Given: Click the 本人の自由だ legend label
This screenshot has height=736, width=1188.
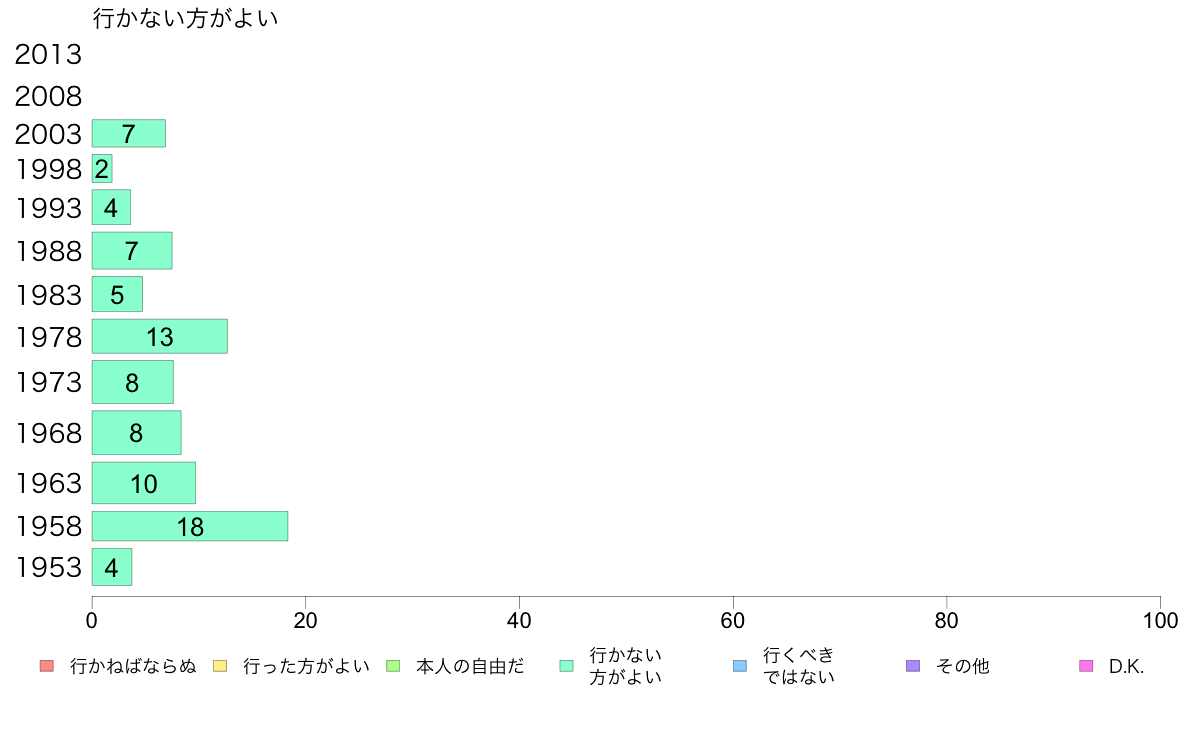Looking at the screenshot, I should (x=470, y=666).
